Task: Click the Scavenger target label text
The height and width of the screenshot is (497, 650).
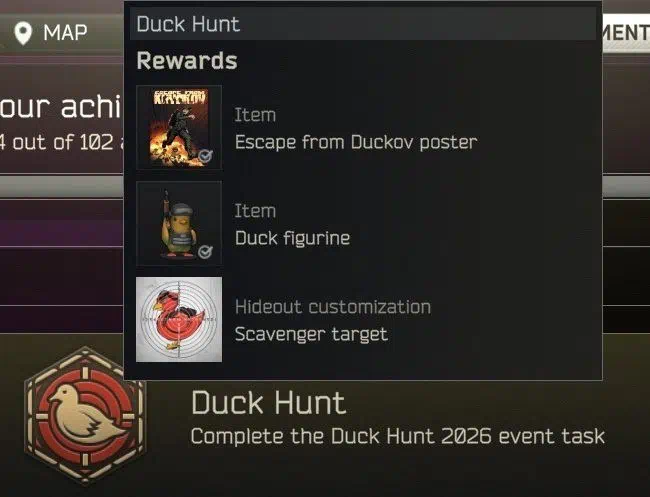Action: [311, 334]
